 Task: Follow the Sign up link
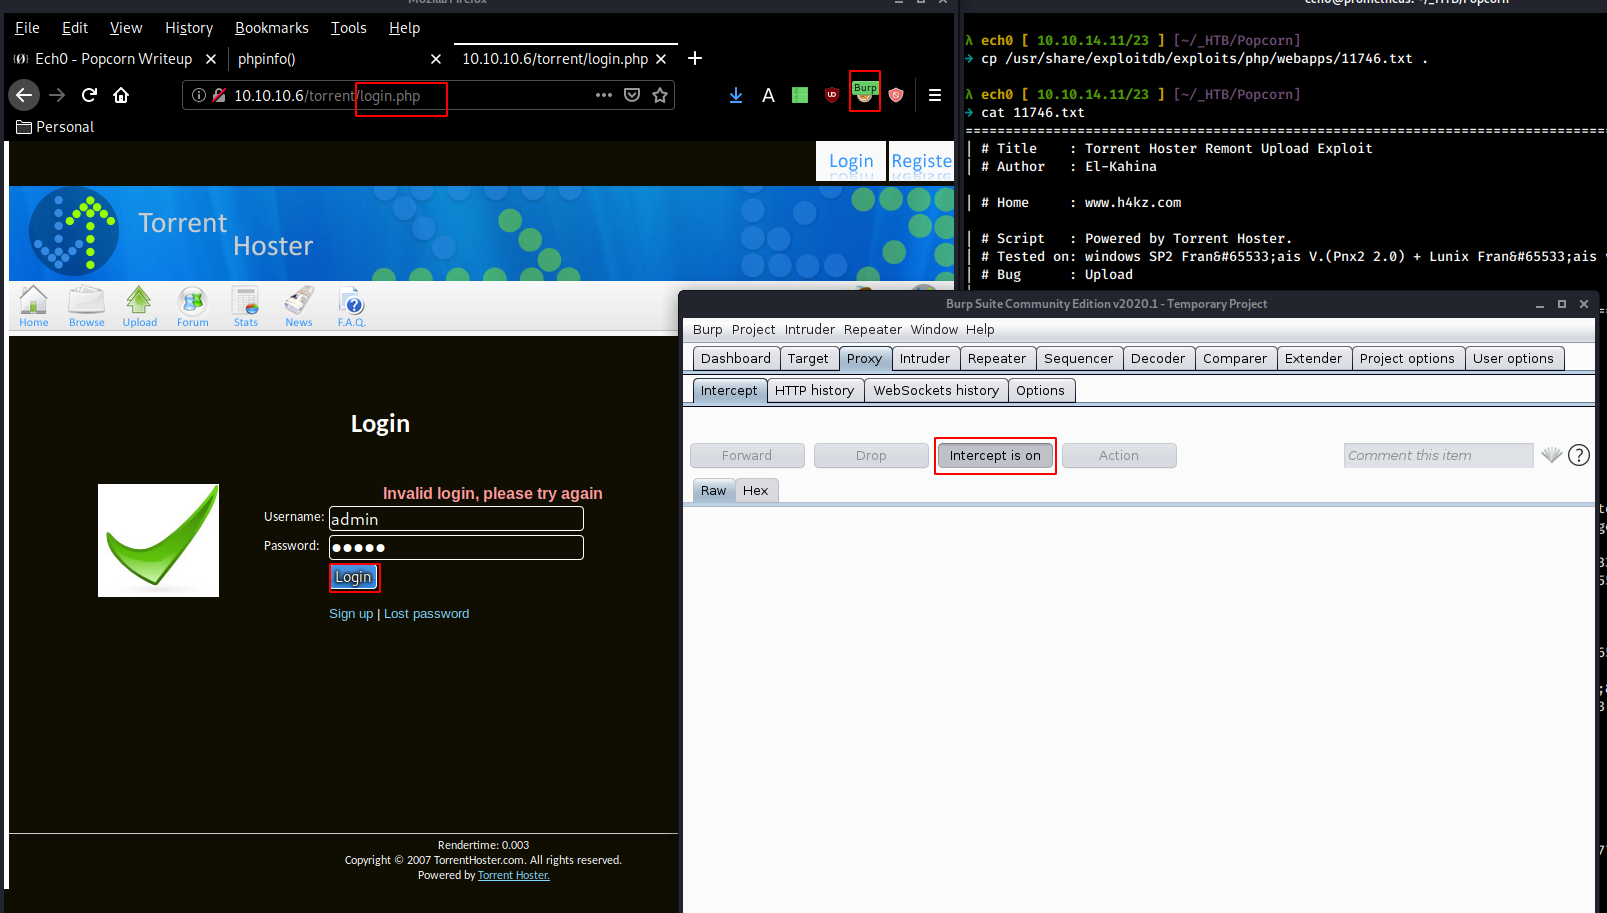tap(351, 614)
